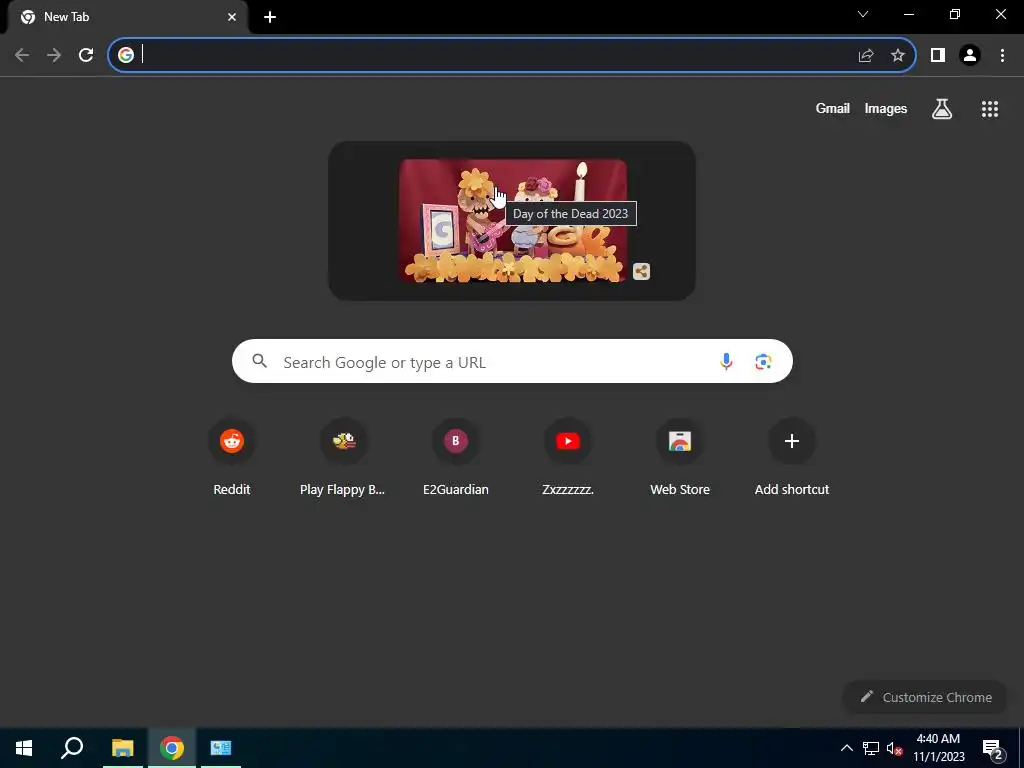Click the search magnifier in the Google box
The image size is (1024, 768).
click(x=259, y=360)
